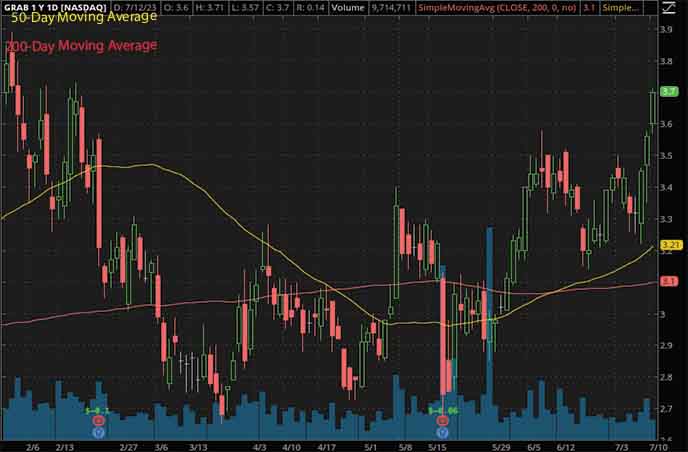
Task: Click the green 3.7 last price bubble
Action: [x=669, y=91]
